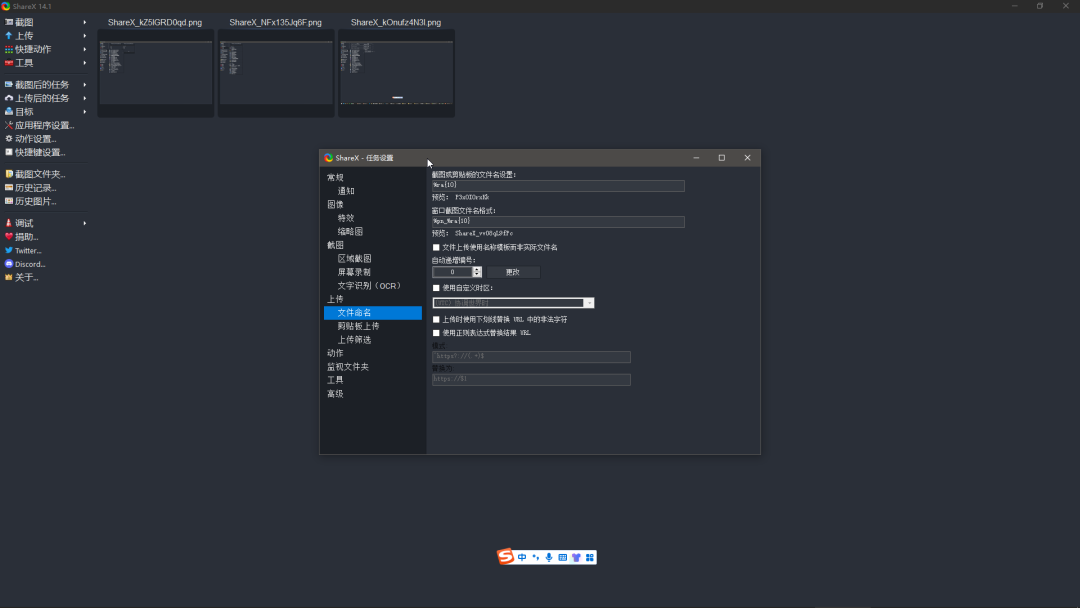Click the microphone voice input icon
The height and width of the screenshot is (608, 1080).
(x=549, y=557)
